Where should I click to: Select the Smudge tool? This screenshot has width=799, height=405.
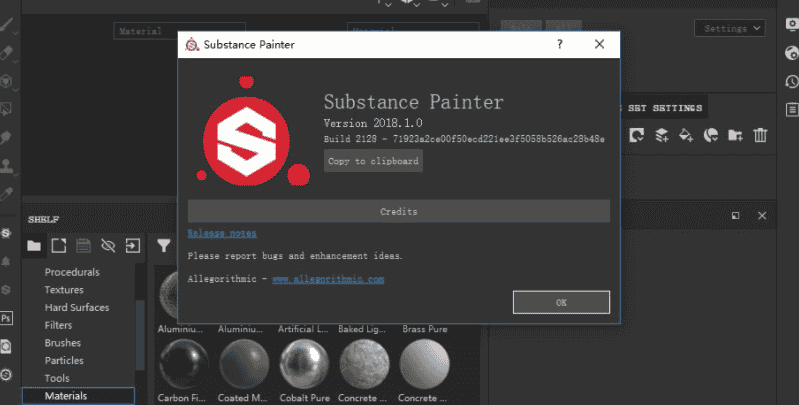[x=6, y=137]
